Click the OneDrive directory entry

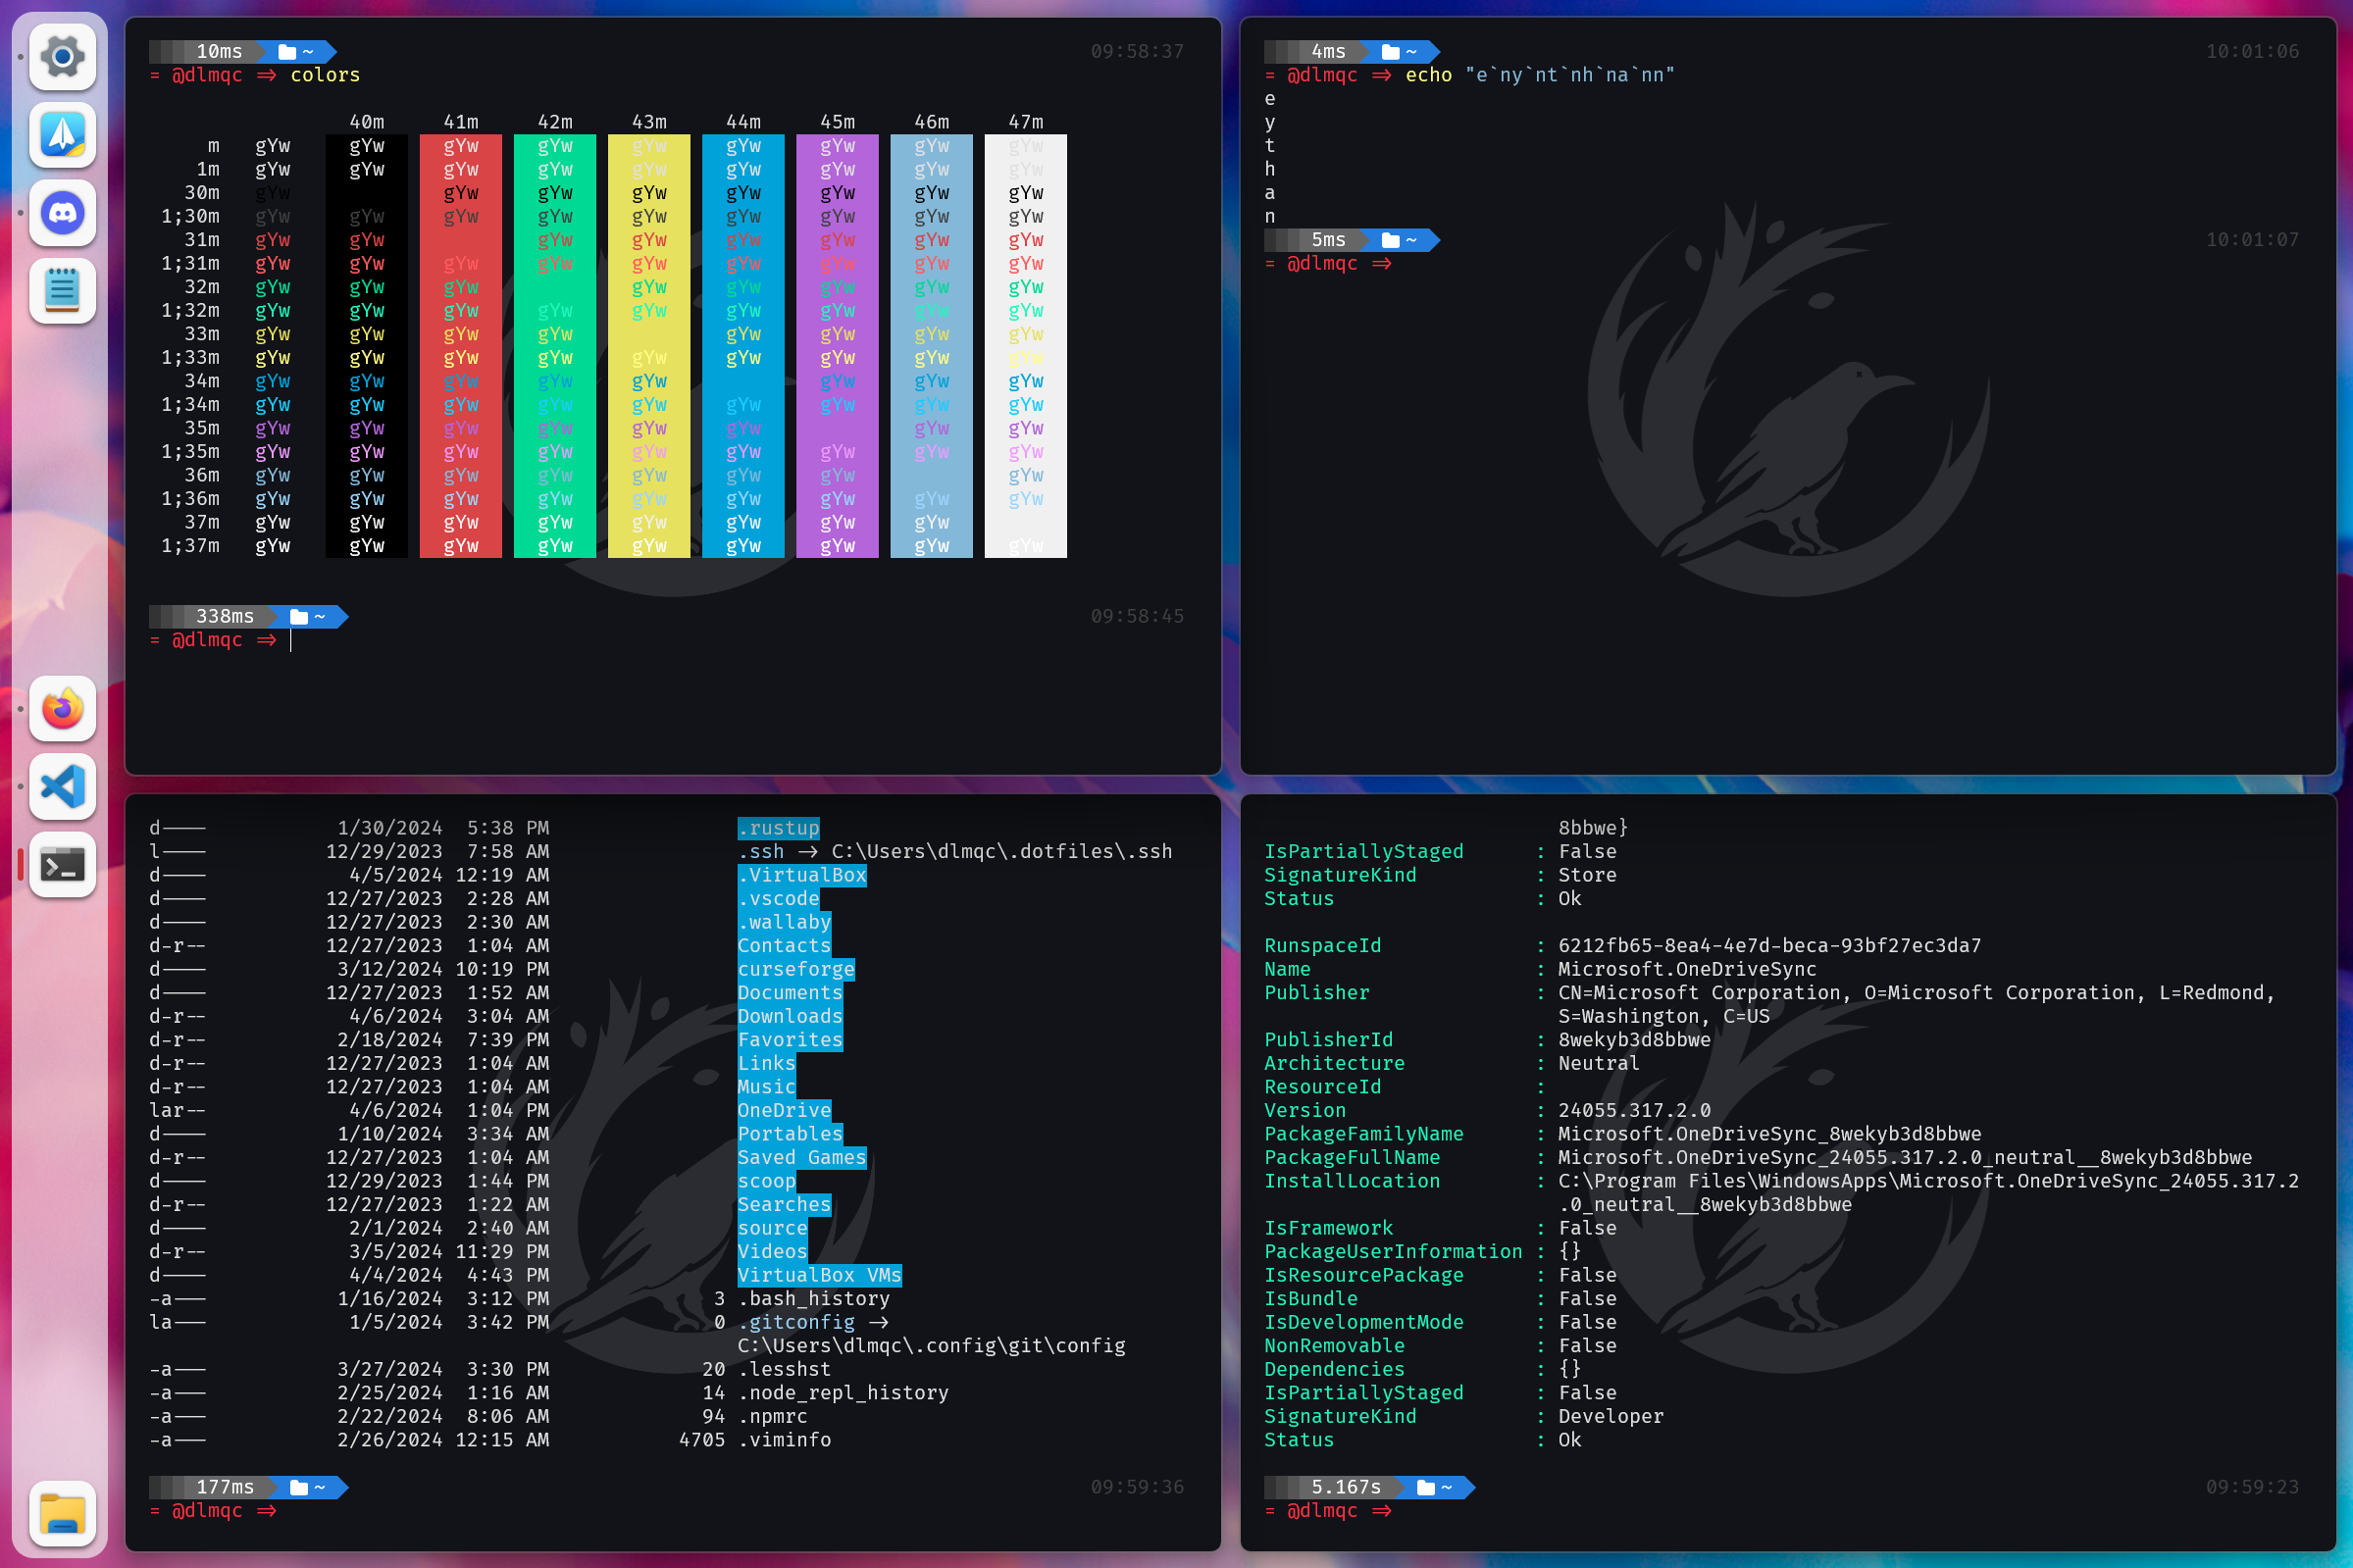coord(784,1110)
